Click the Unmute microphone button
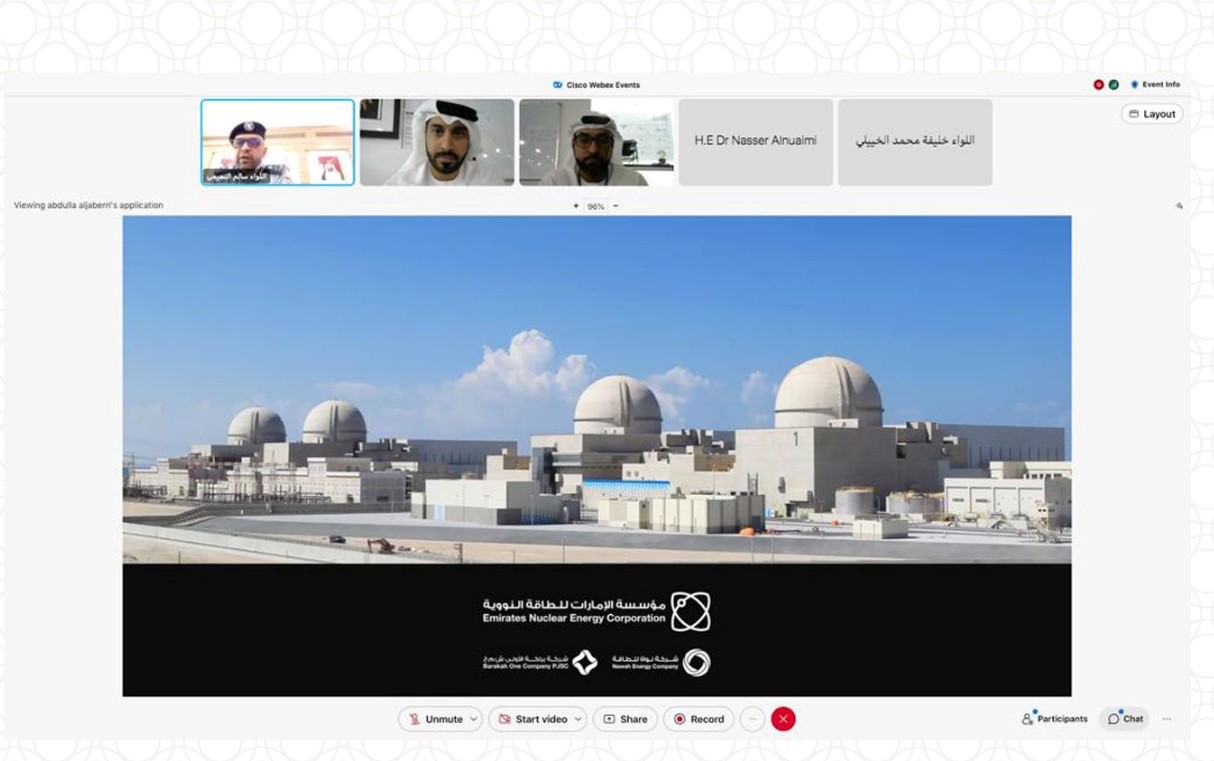The height and width of the screenshot is (761, 1214). click(x=435, y=719)
